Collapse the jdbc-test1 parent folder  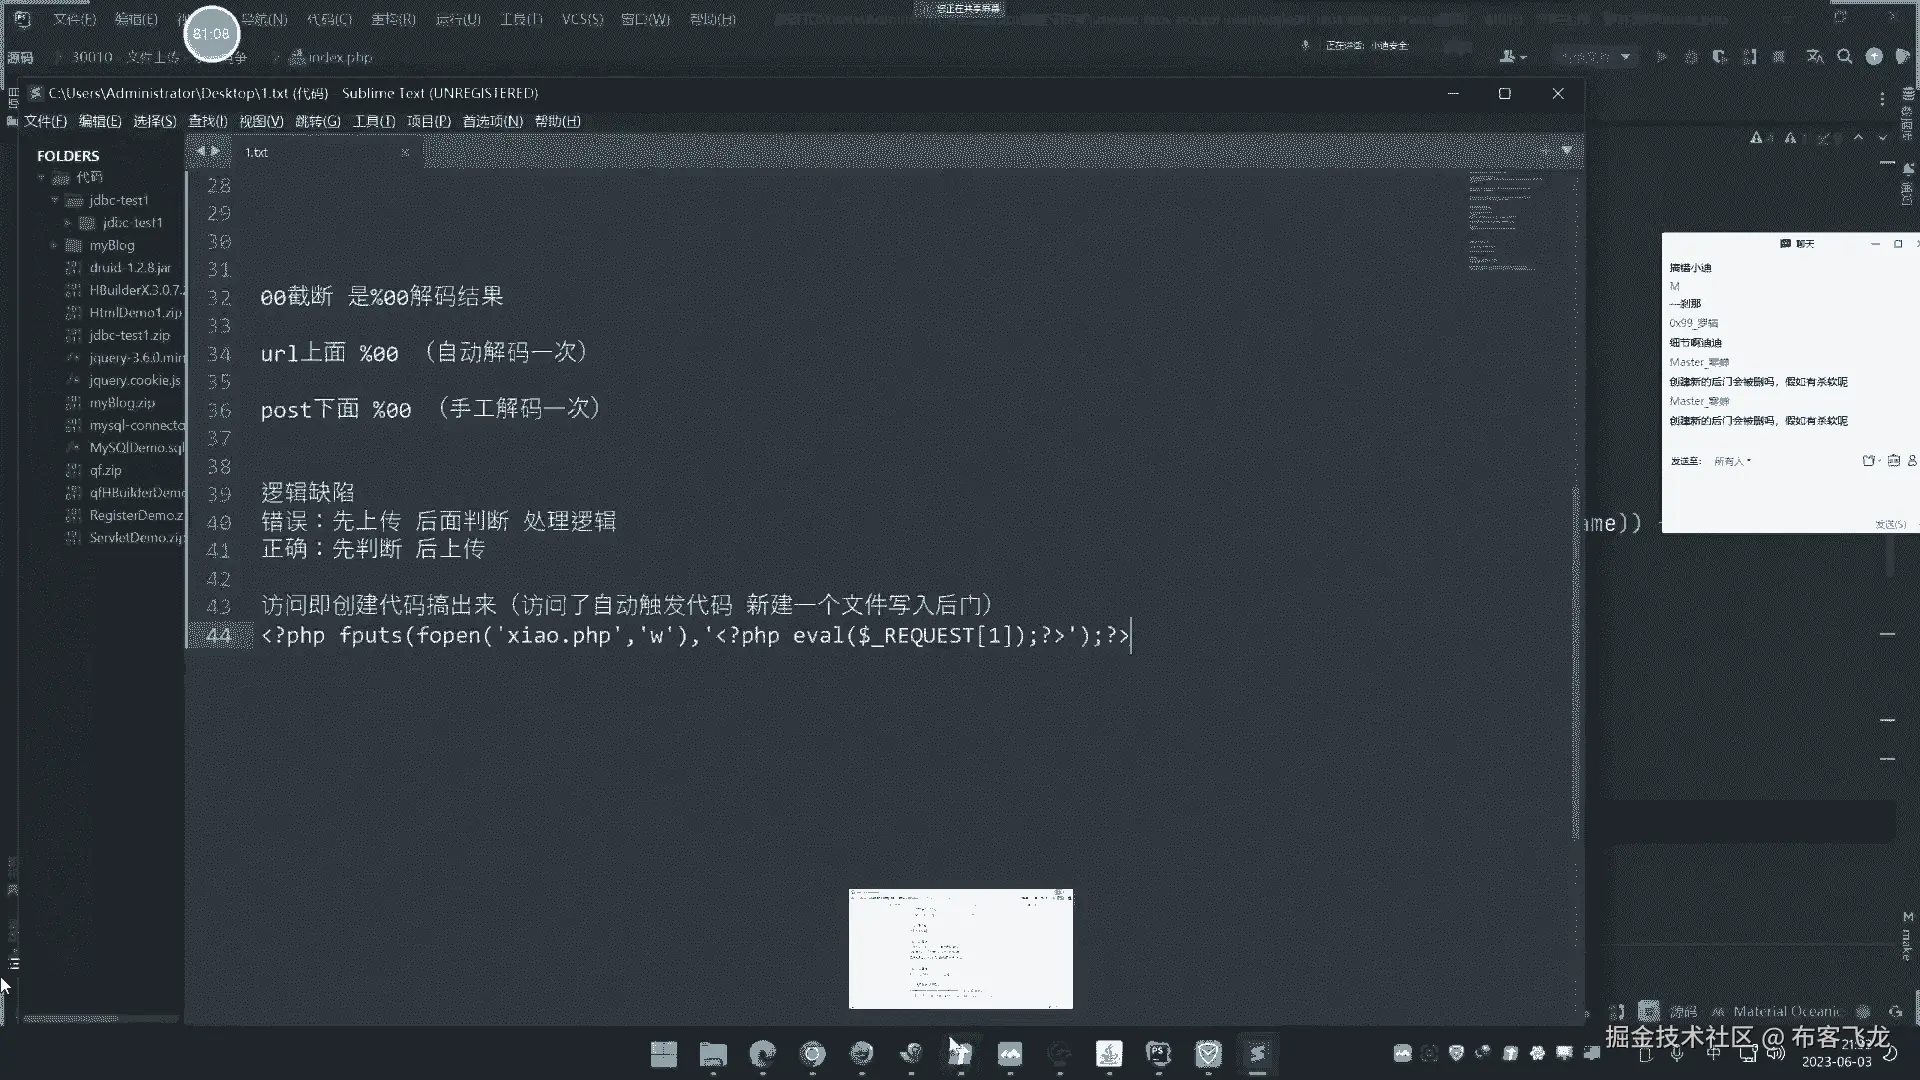pos(55,200)
